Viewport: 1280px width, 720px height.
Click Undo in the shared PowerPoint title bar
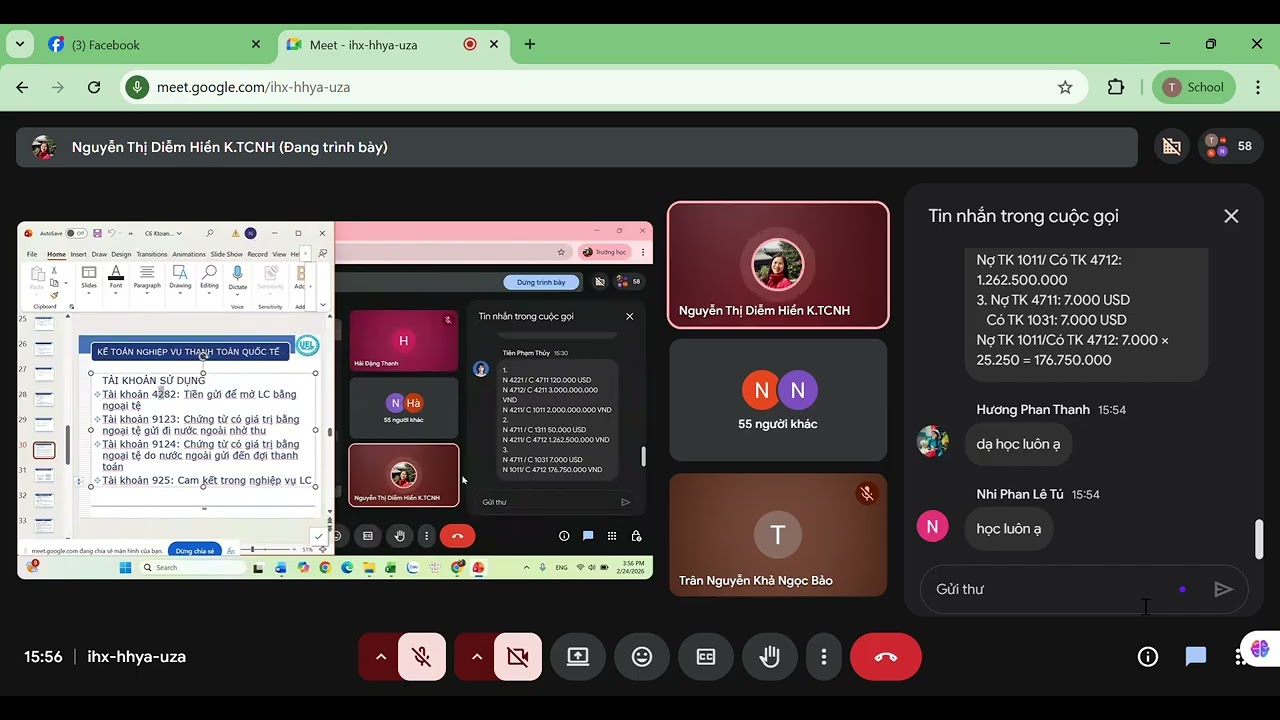tap(112, 233)
